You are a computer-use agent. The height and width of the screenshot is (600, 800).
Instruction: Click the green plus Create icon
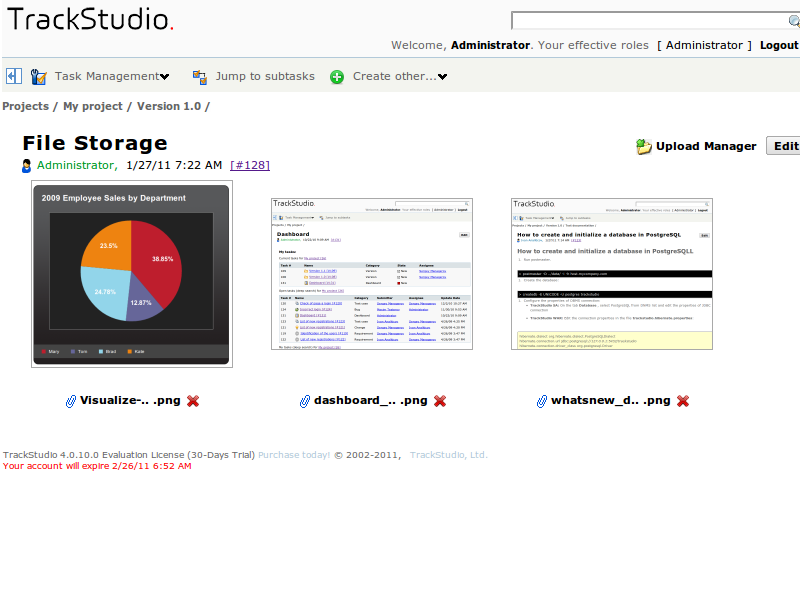(x=337, y=77)
